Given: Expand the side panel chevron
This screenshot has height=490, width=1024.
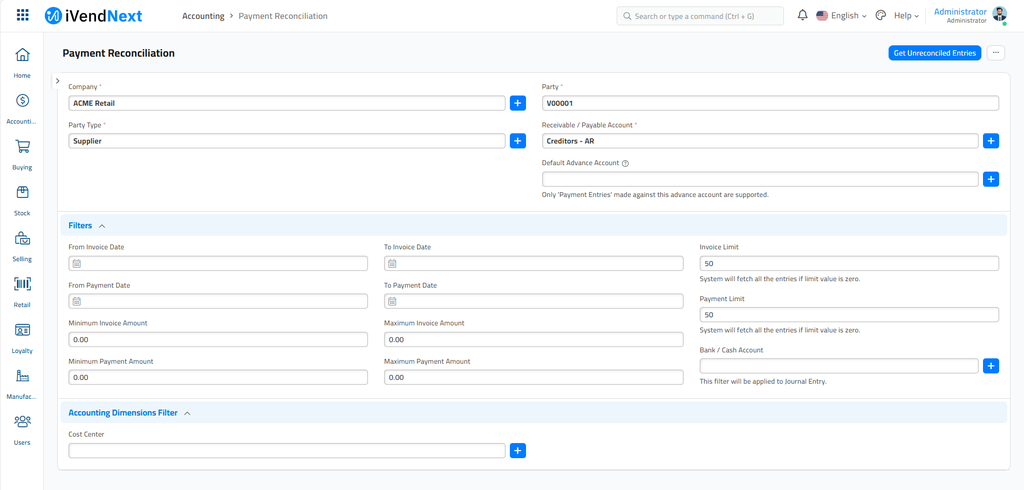Looking at the screenshot, I should [x=57, y=81].
